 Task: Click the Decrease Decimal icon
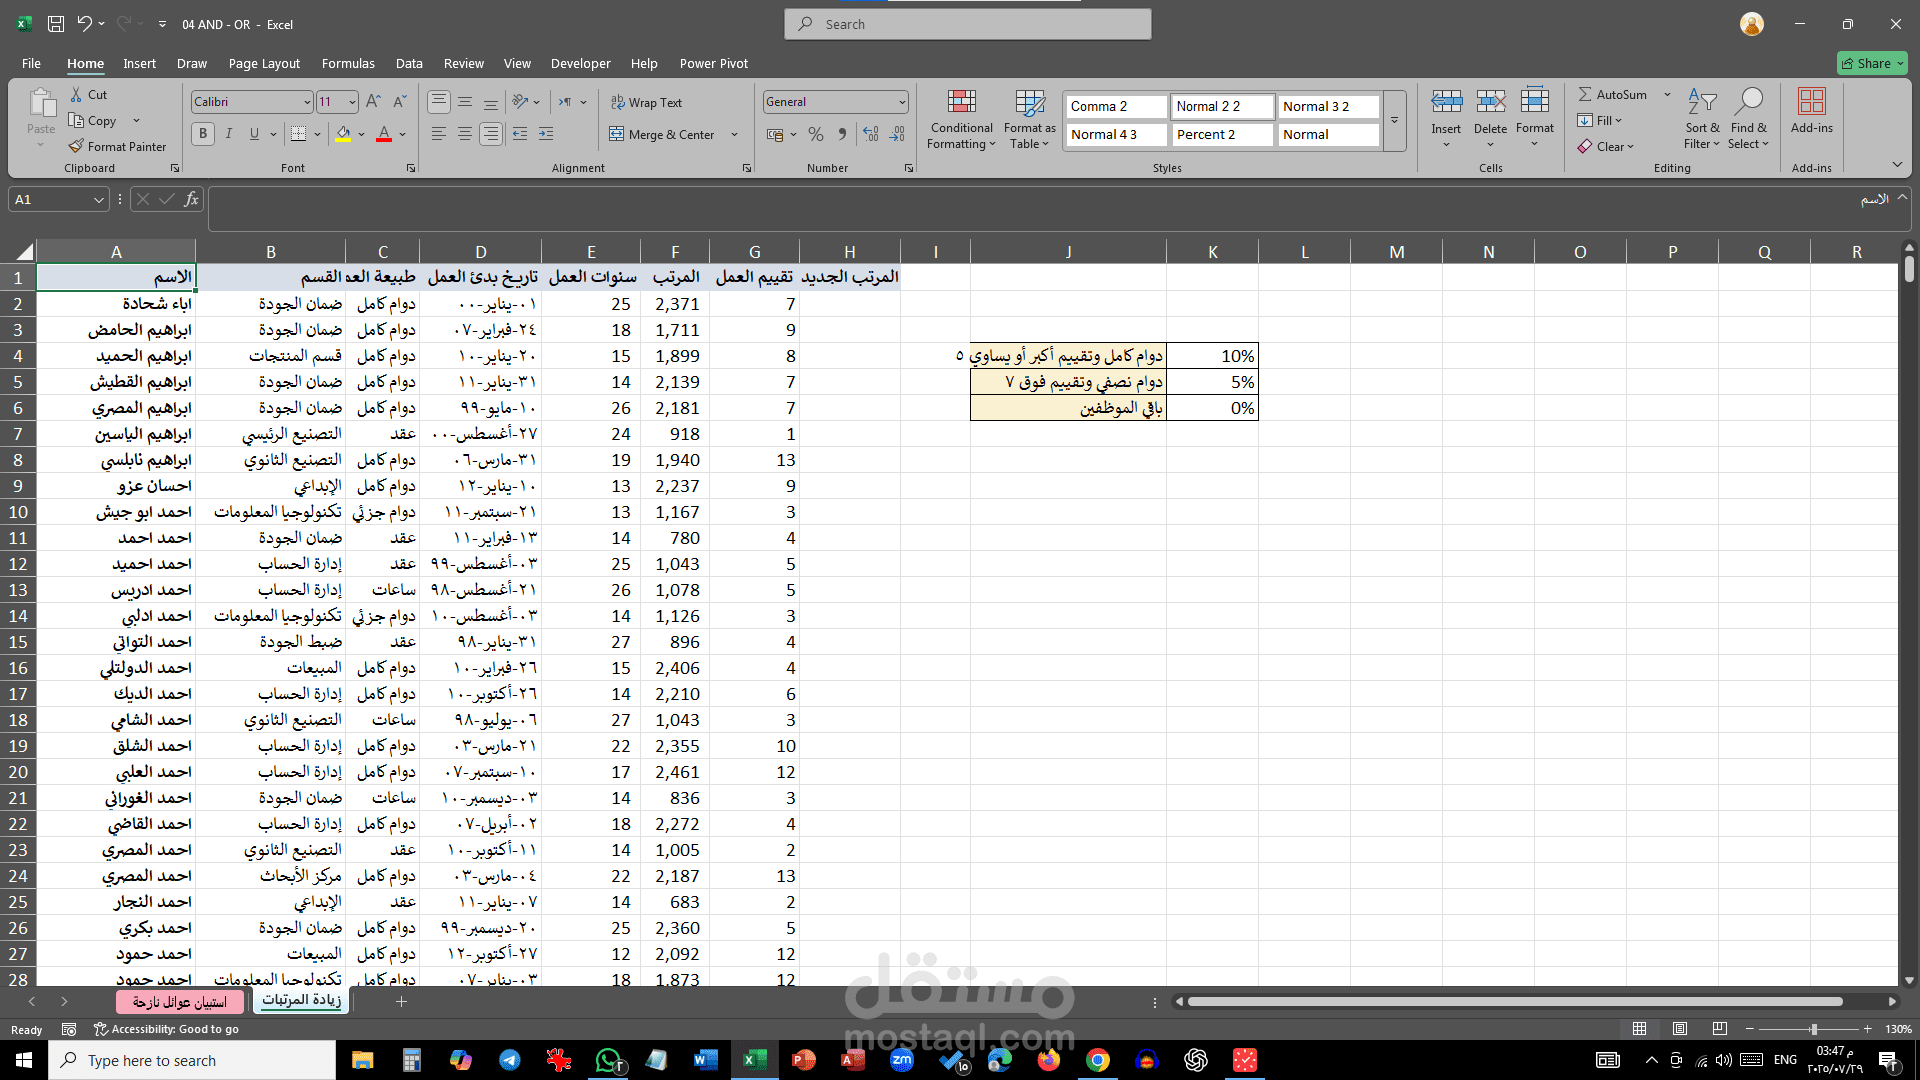[897, 133]
